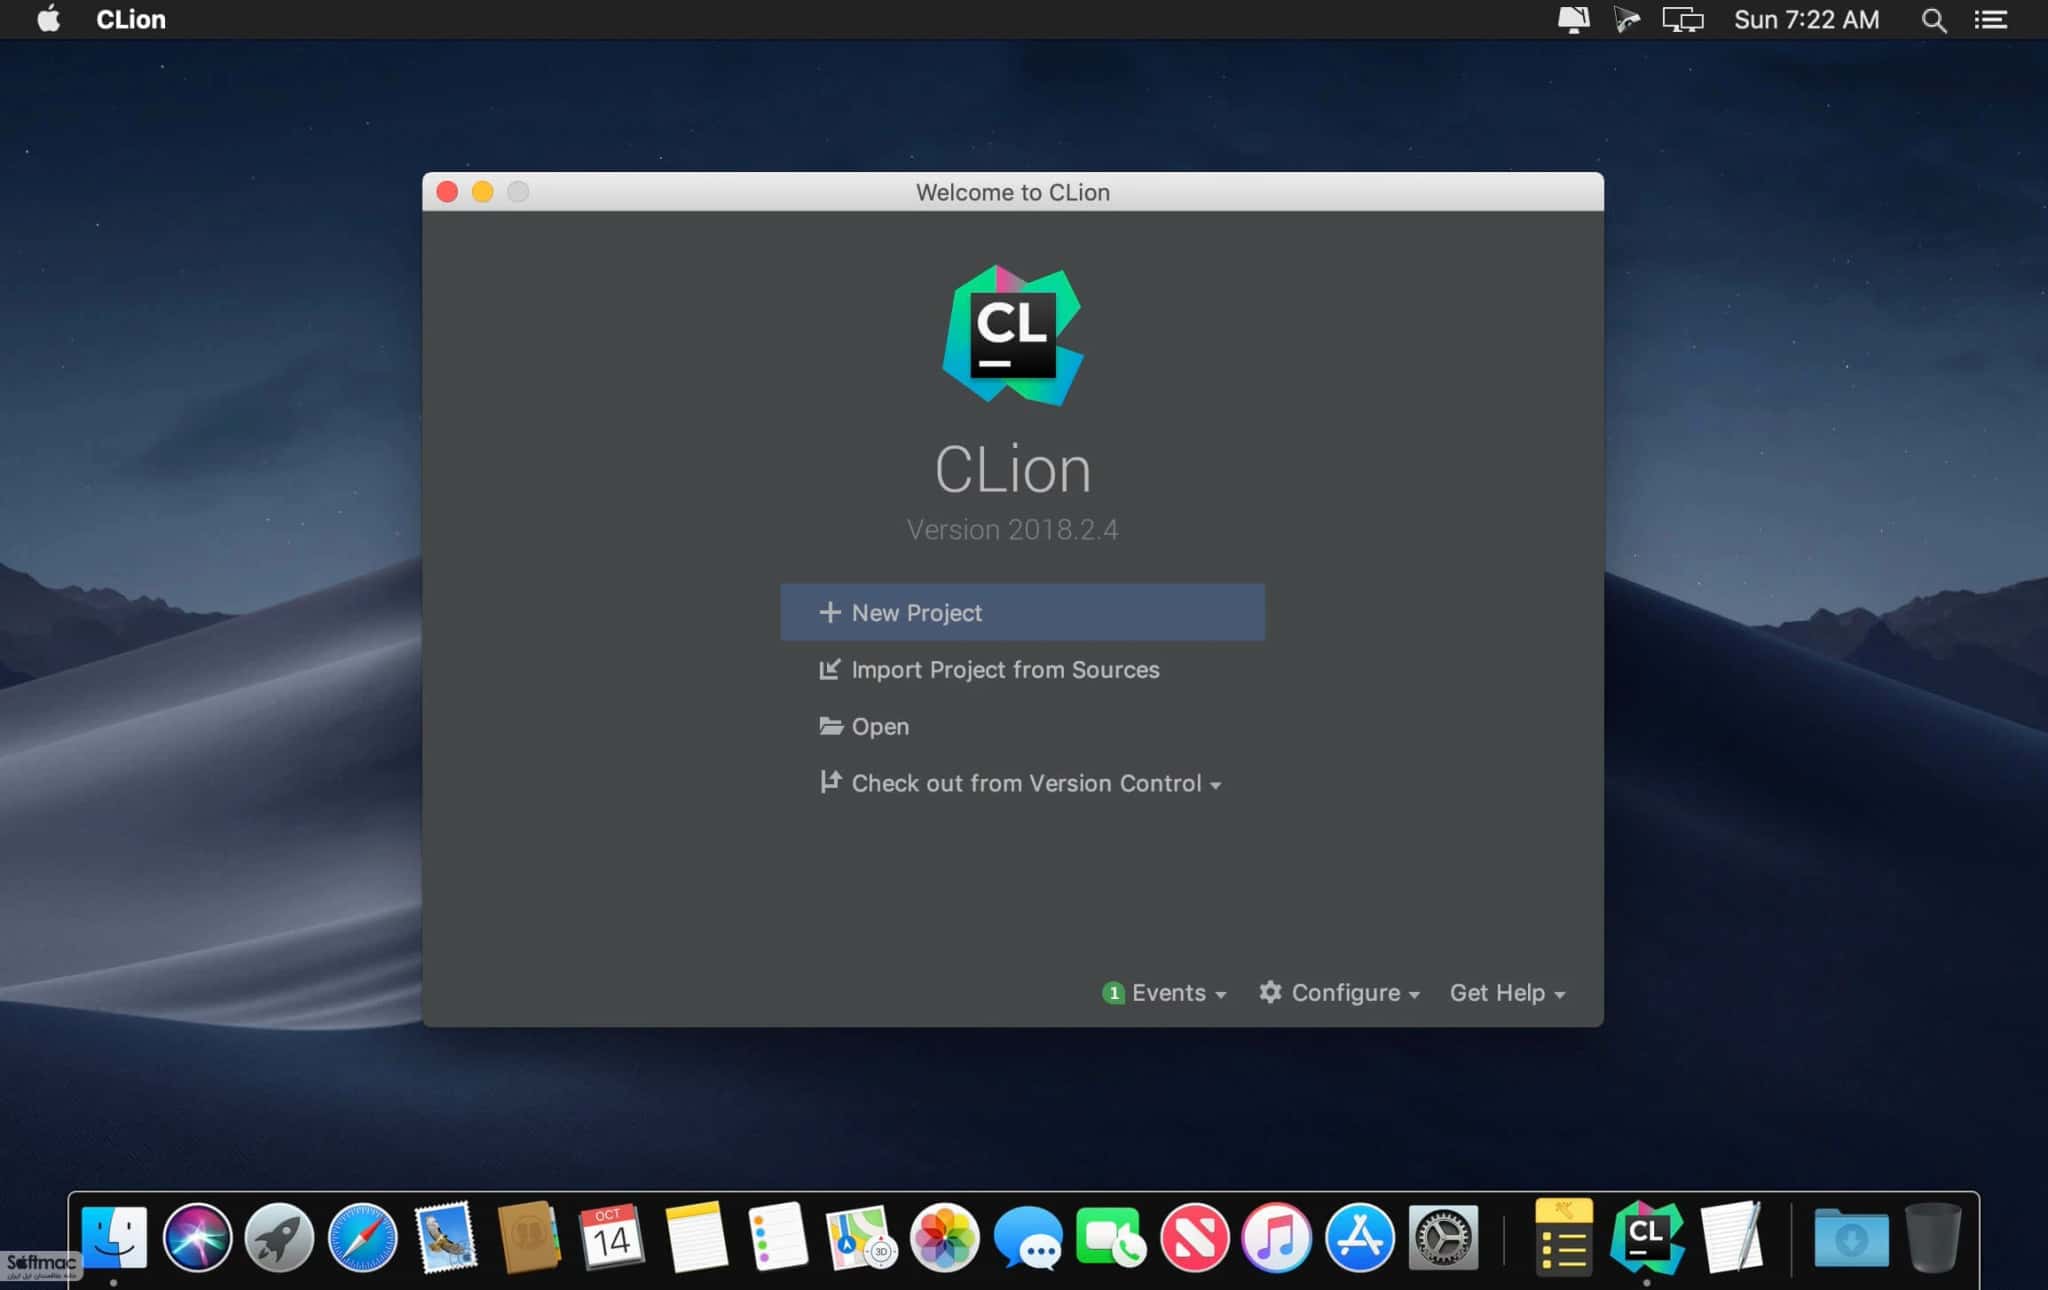The image size is (2048, 1290).
Task: Click the paper-plane icon in menu bar
Action: coord(1627,20)
